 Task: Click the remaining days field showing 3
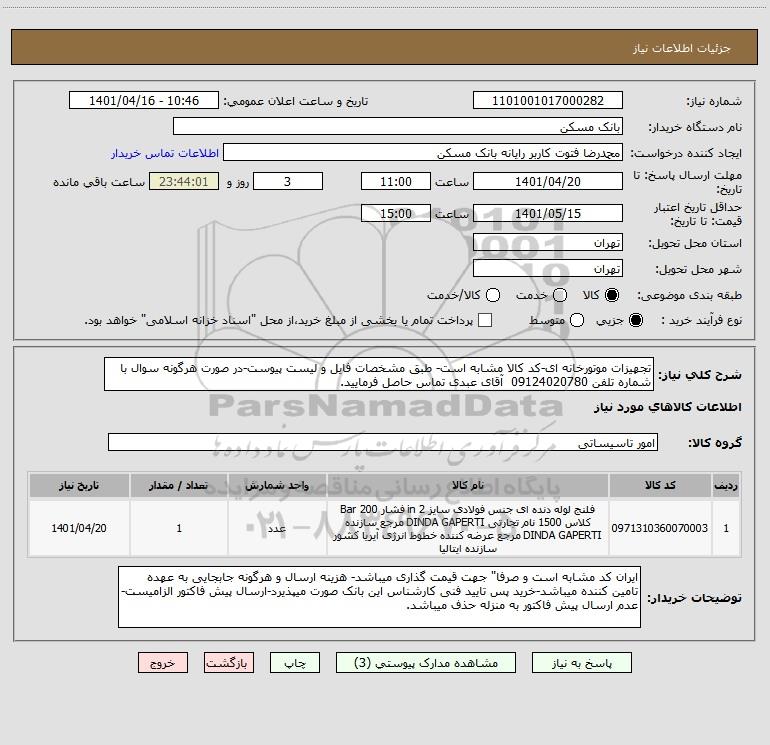click(x=288, y=181)
